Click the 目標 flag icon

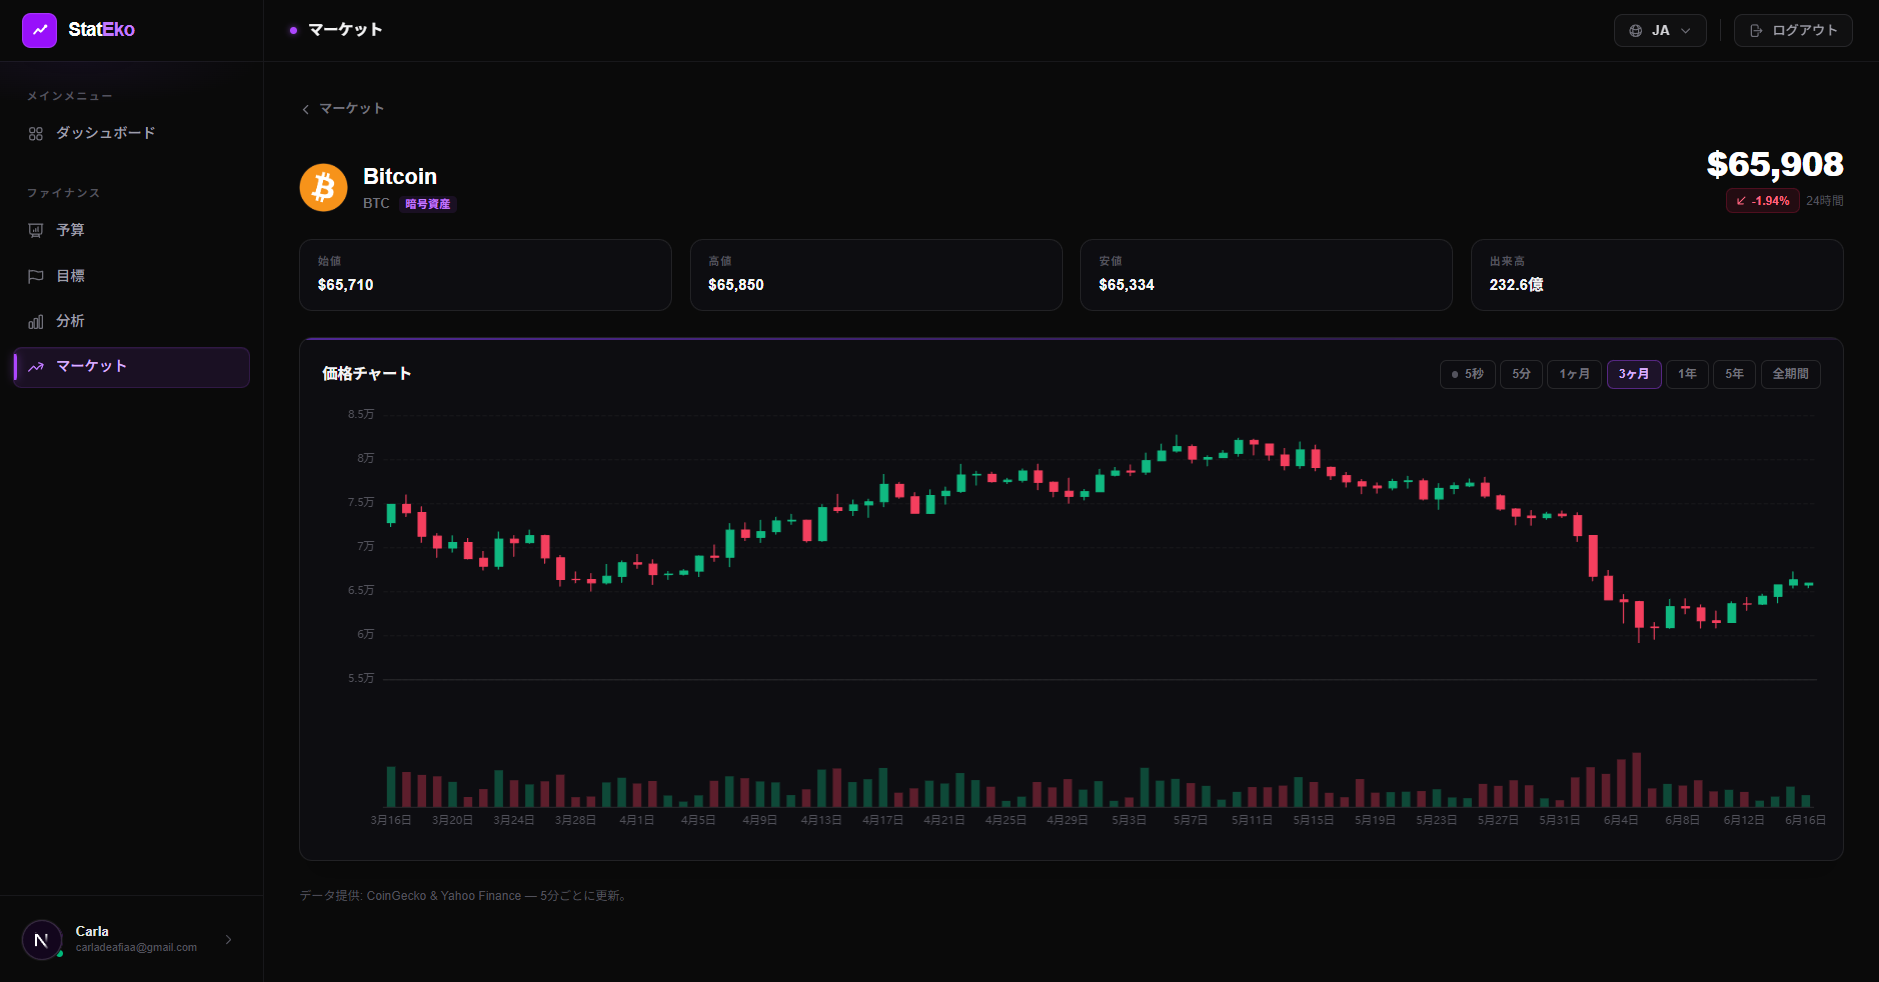(36, 276)
